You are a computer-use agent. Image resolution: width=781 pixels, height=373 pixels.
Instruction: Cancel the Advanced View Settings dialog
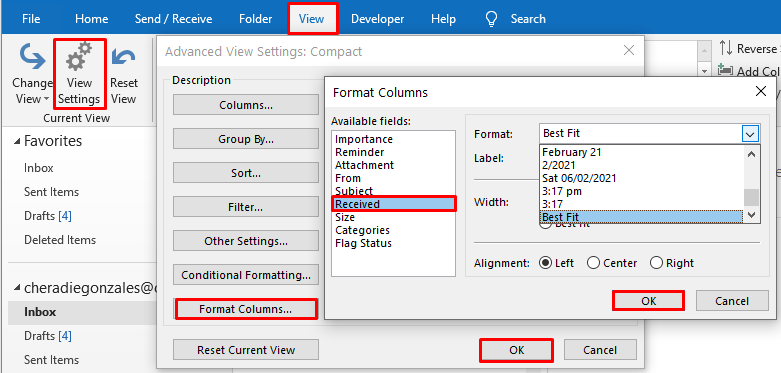click(600, 350)
